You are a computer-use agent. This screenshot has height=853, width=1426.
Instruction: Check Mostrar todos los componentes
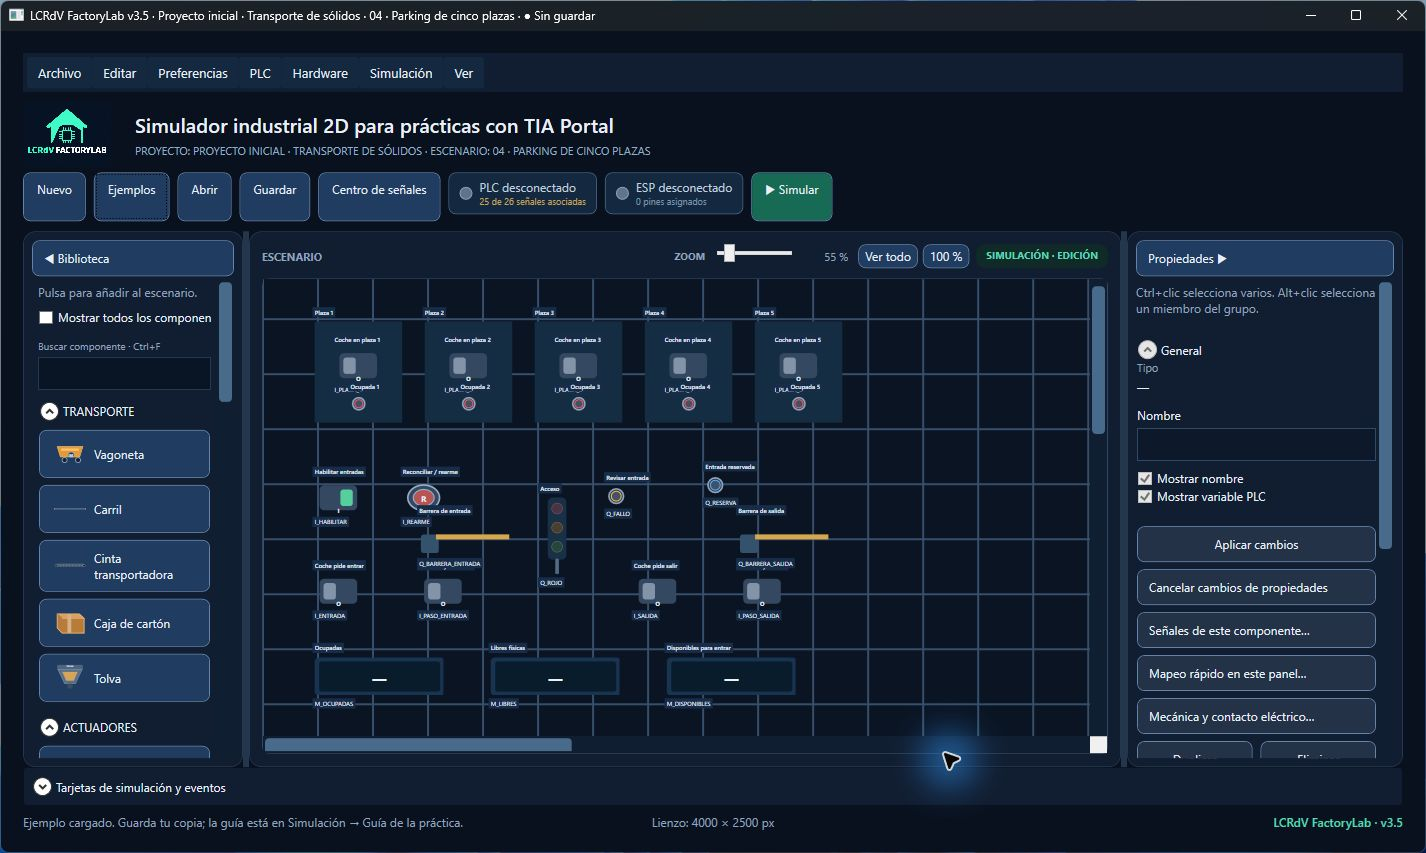[46, 318]
